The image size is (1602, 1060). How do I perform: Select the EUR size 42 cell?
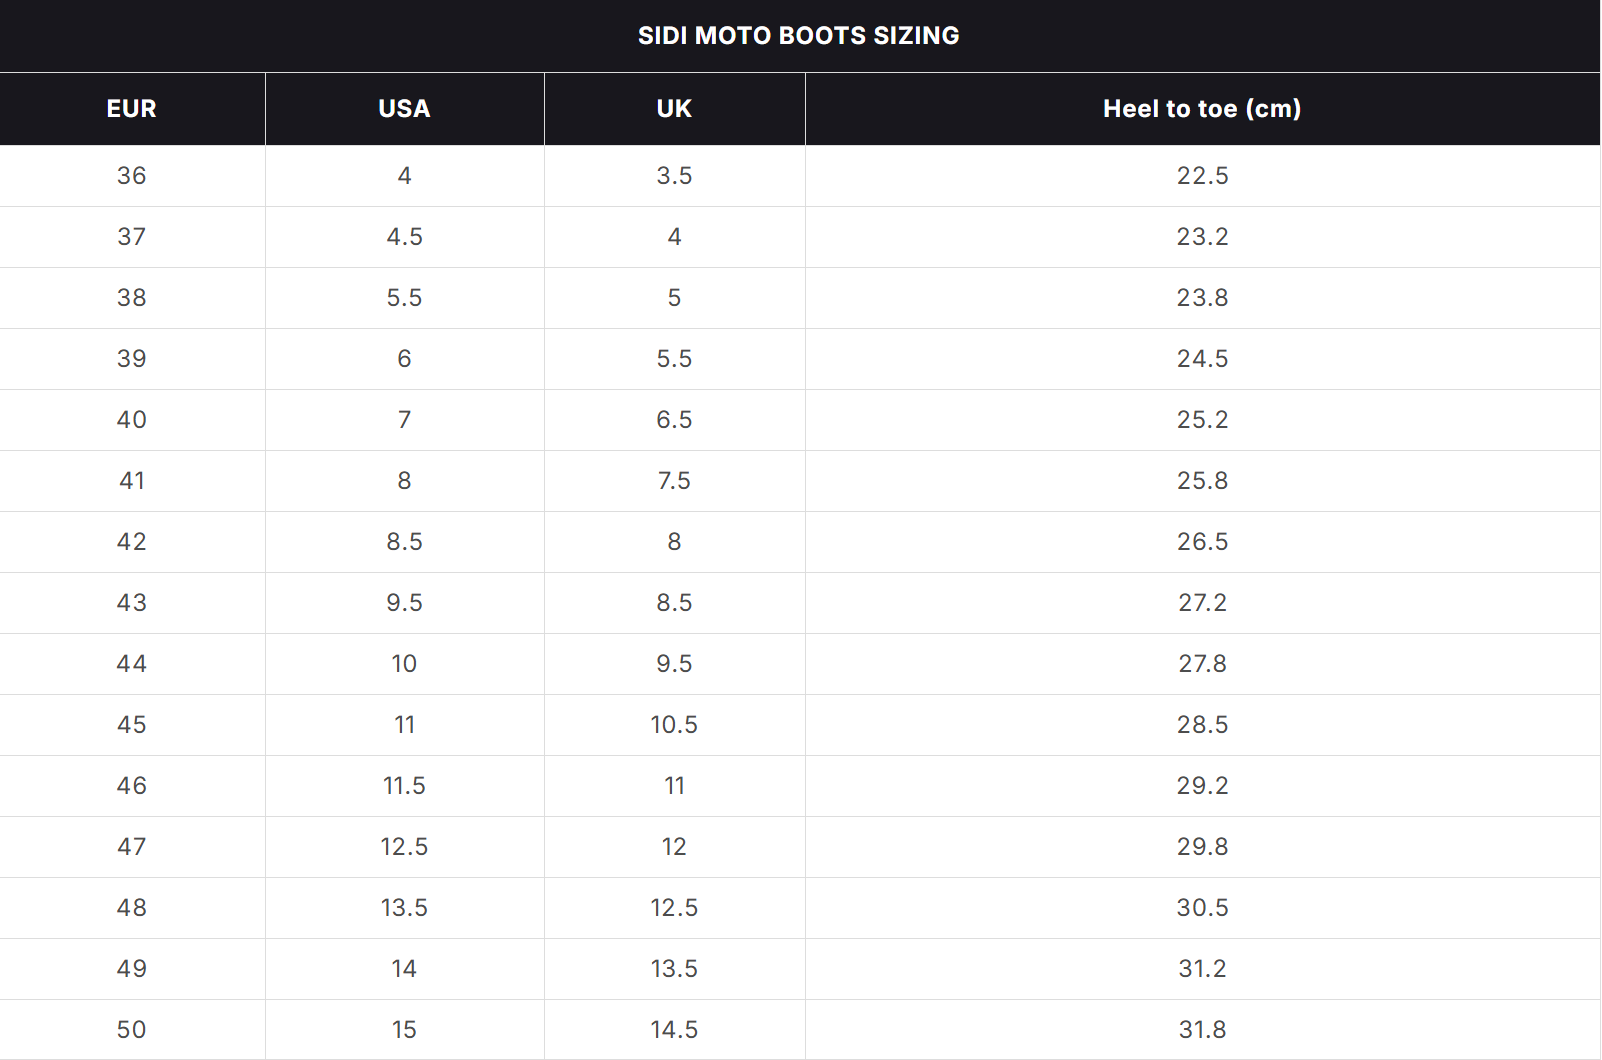coord(132,542)
